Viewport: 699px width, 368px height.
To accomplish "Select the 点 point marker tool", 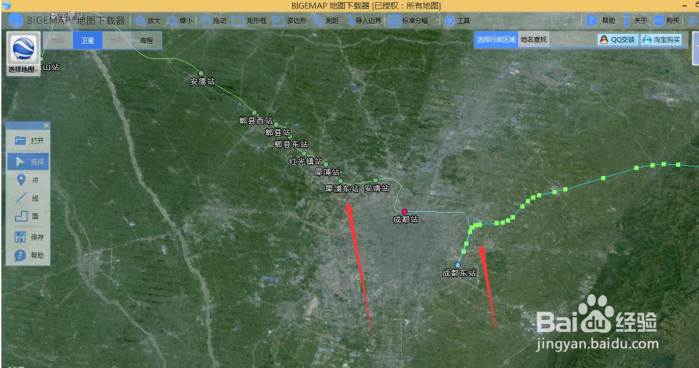I will [x=28, y=180].
